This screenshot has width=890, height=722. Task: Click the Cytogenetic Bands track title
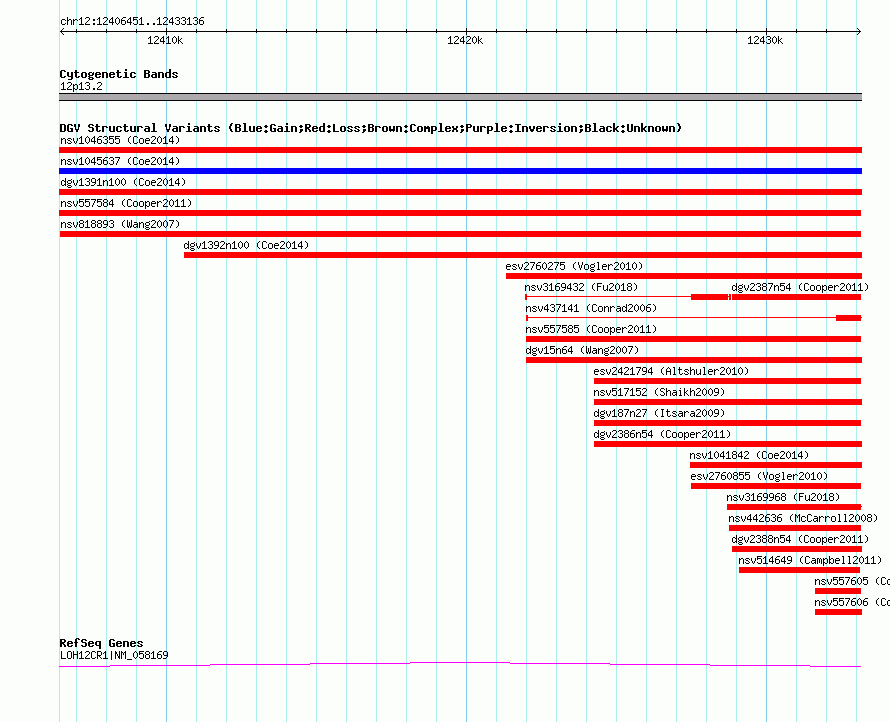(x=119, y=74)
